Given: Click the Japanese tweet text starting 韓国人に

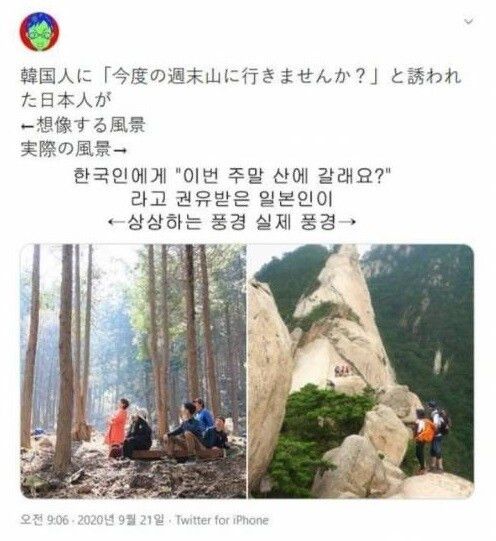Looking at the screenshot, I should pos(240,88).
